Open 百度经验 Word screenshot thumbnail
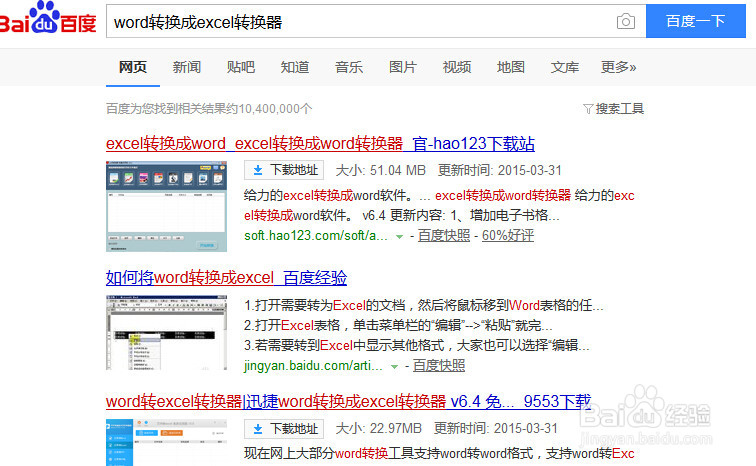The height and width of the screenshot is (466, 756). (x=166, y=333)
